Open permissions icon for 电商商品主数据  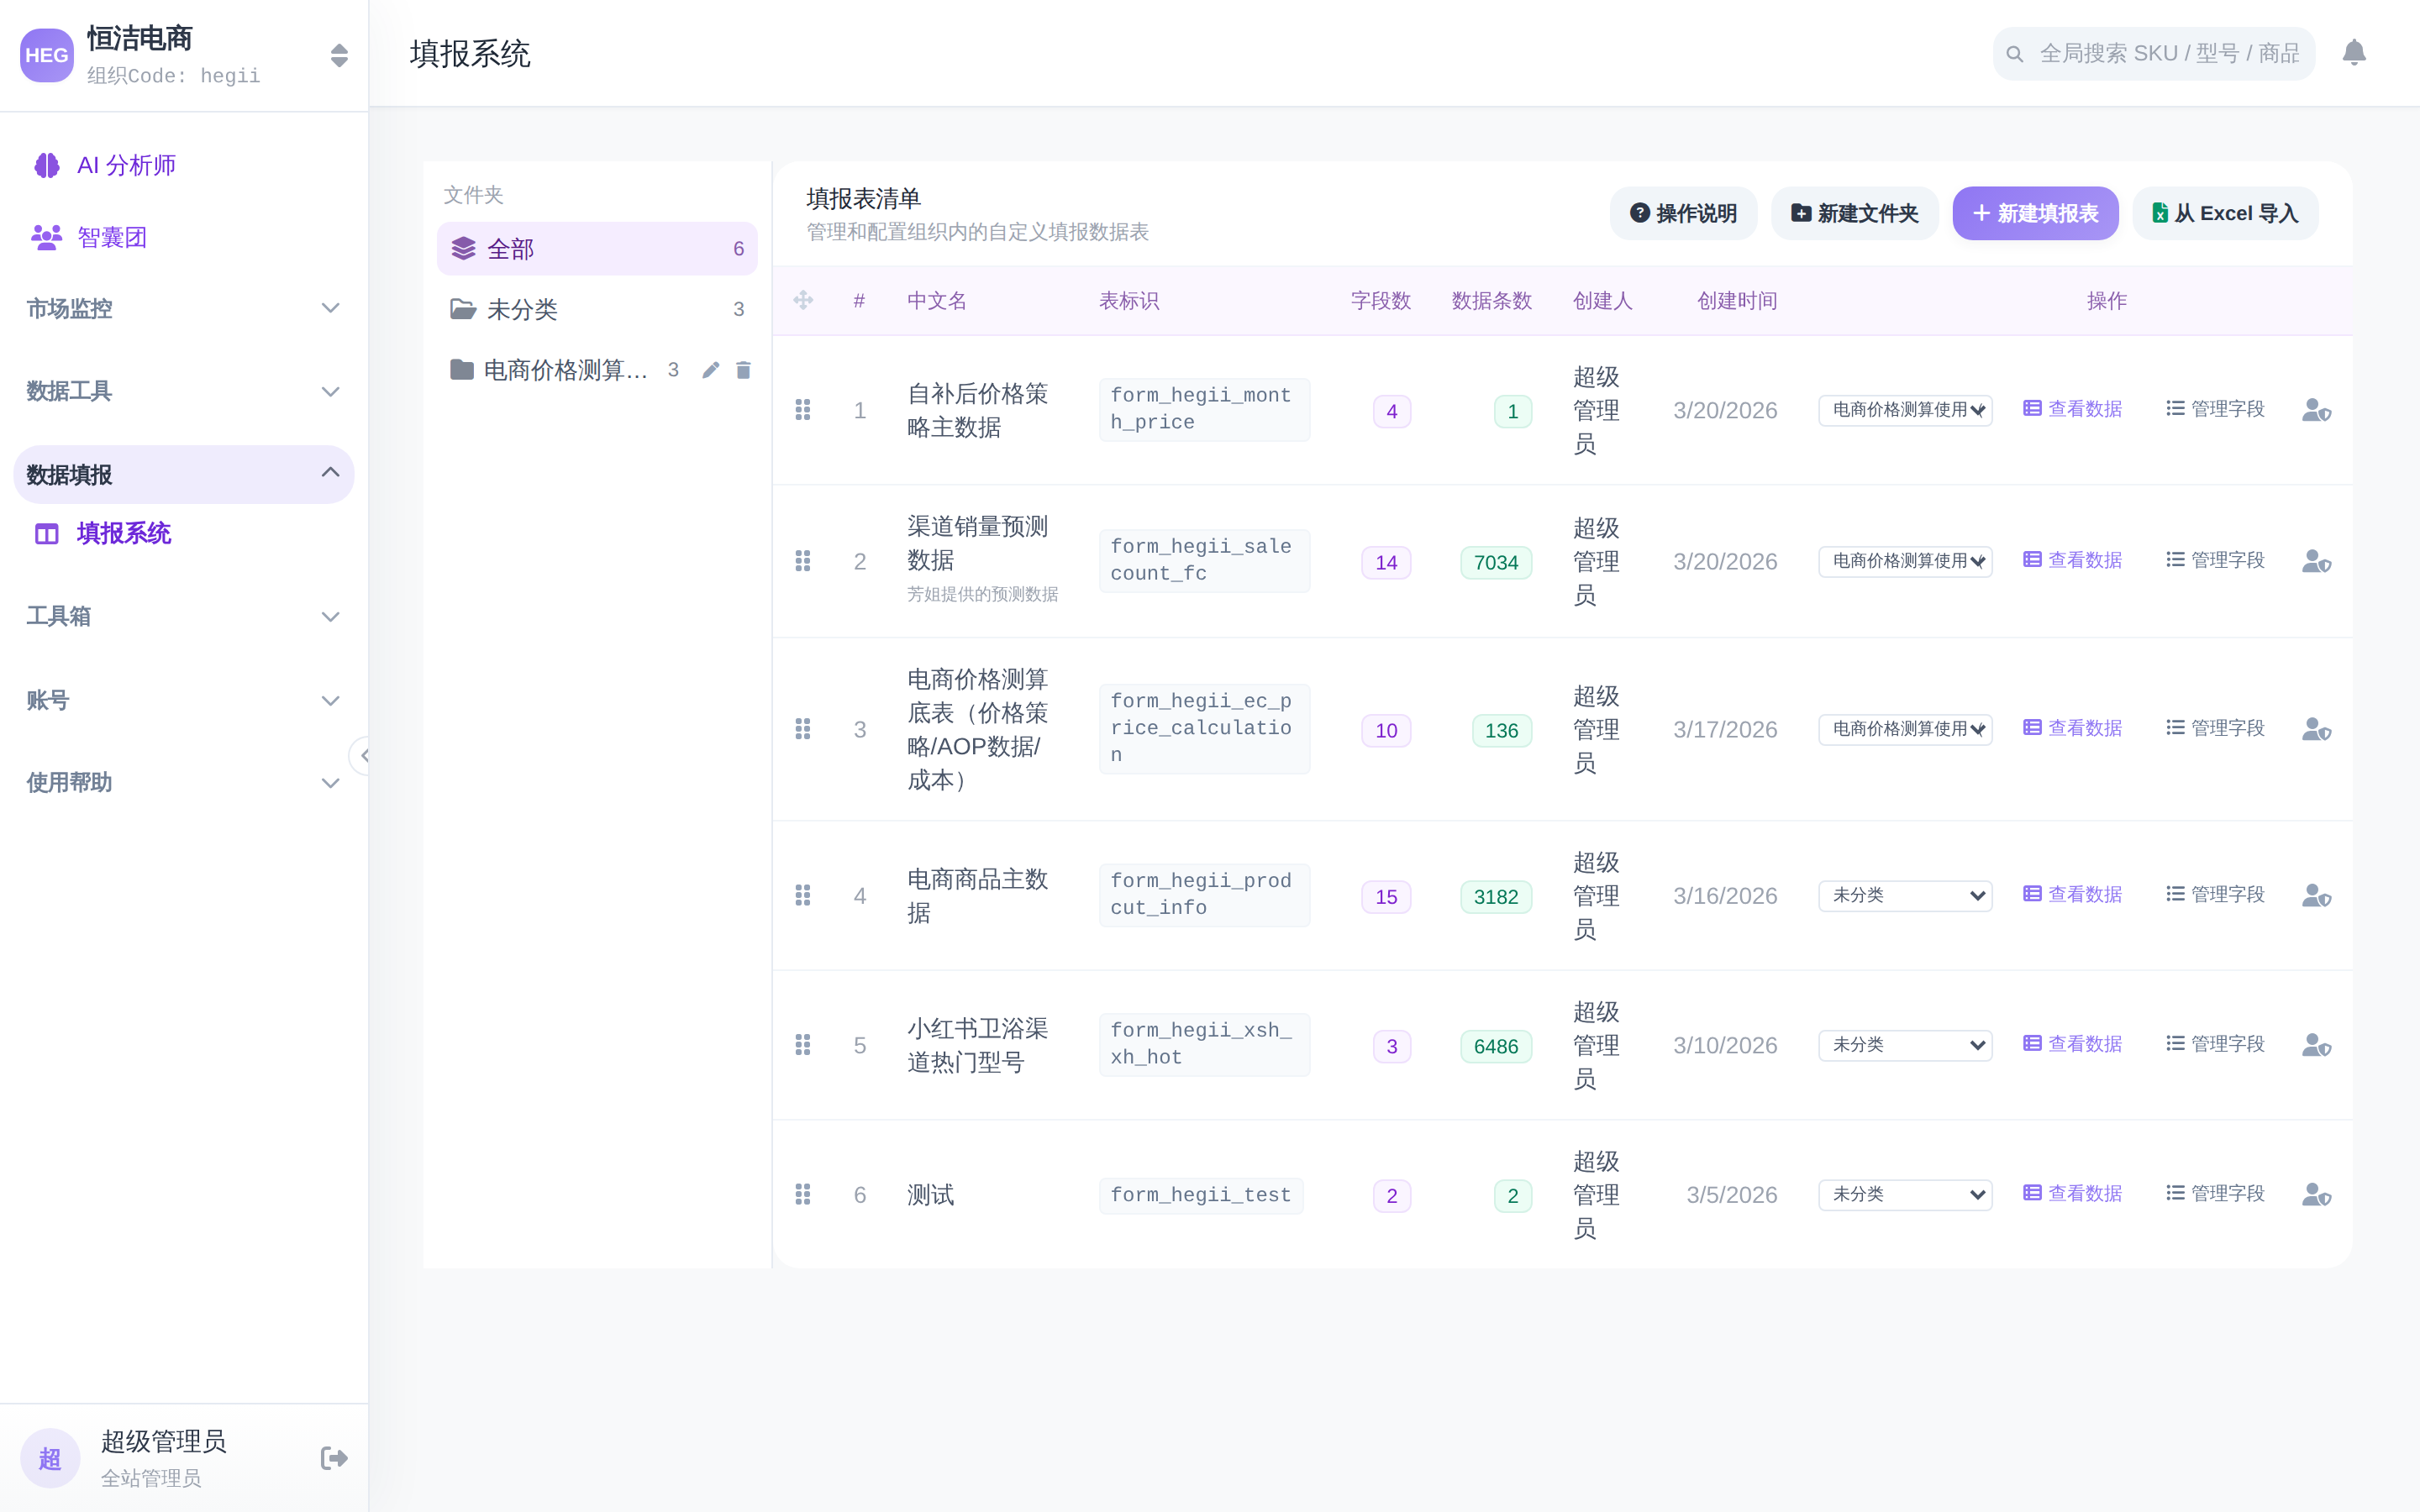(2316, 895)
